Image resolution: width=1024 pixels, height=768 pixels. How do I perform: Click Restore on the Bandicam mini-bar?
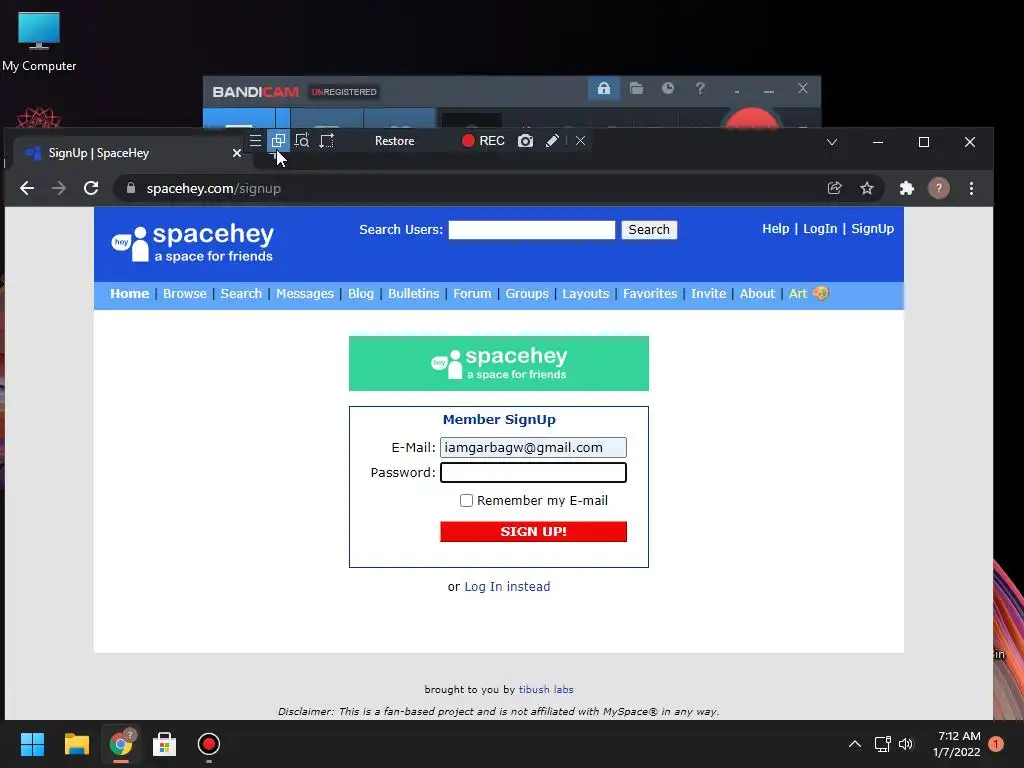(394, 141)
